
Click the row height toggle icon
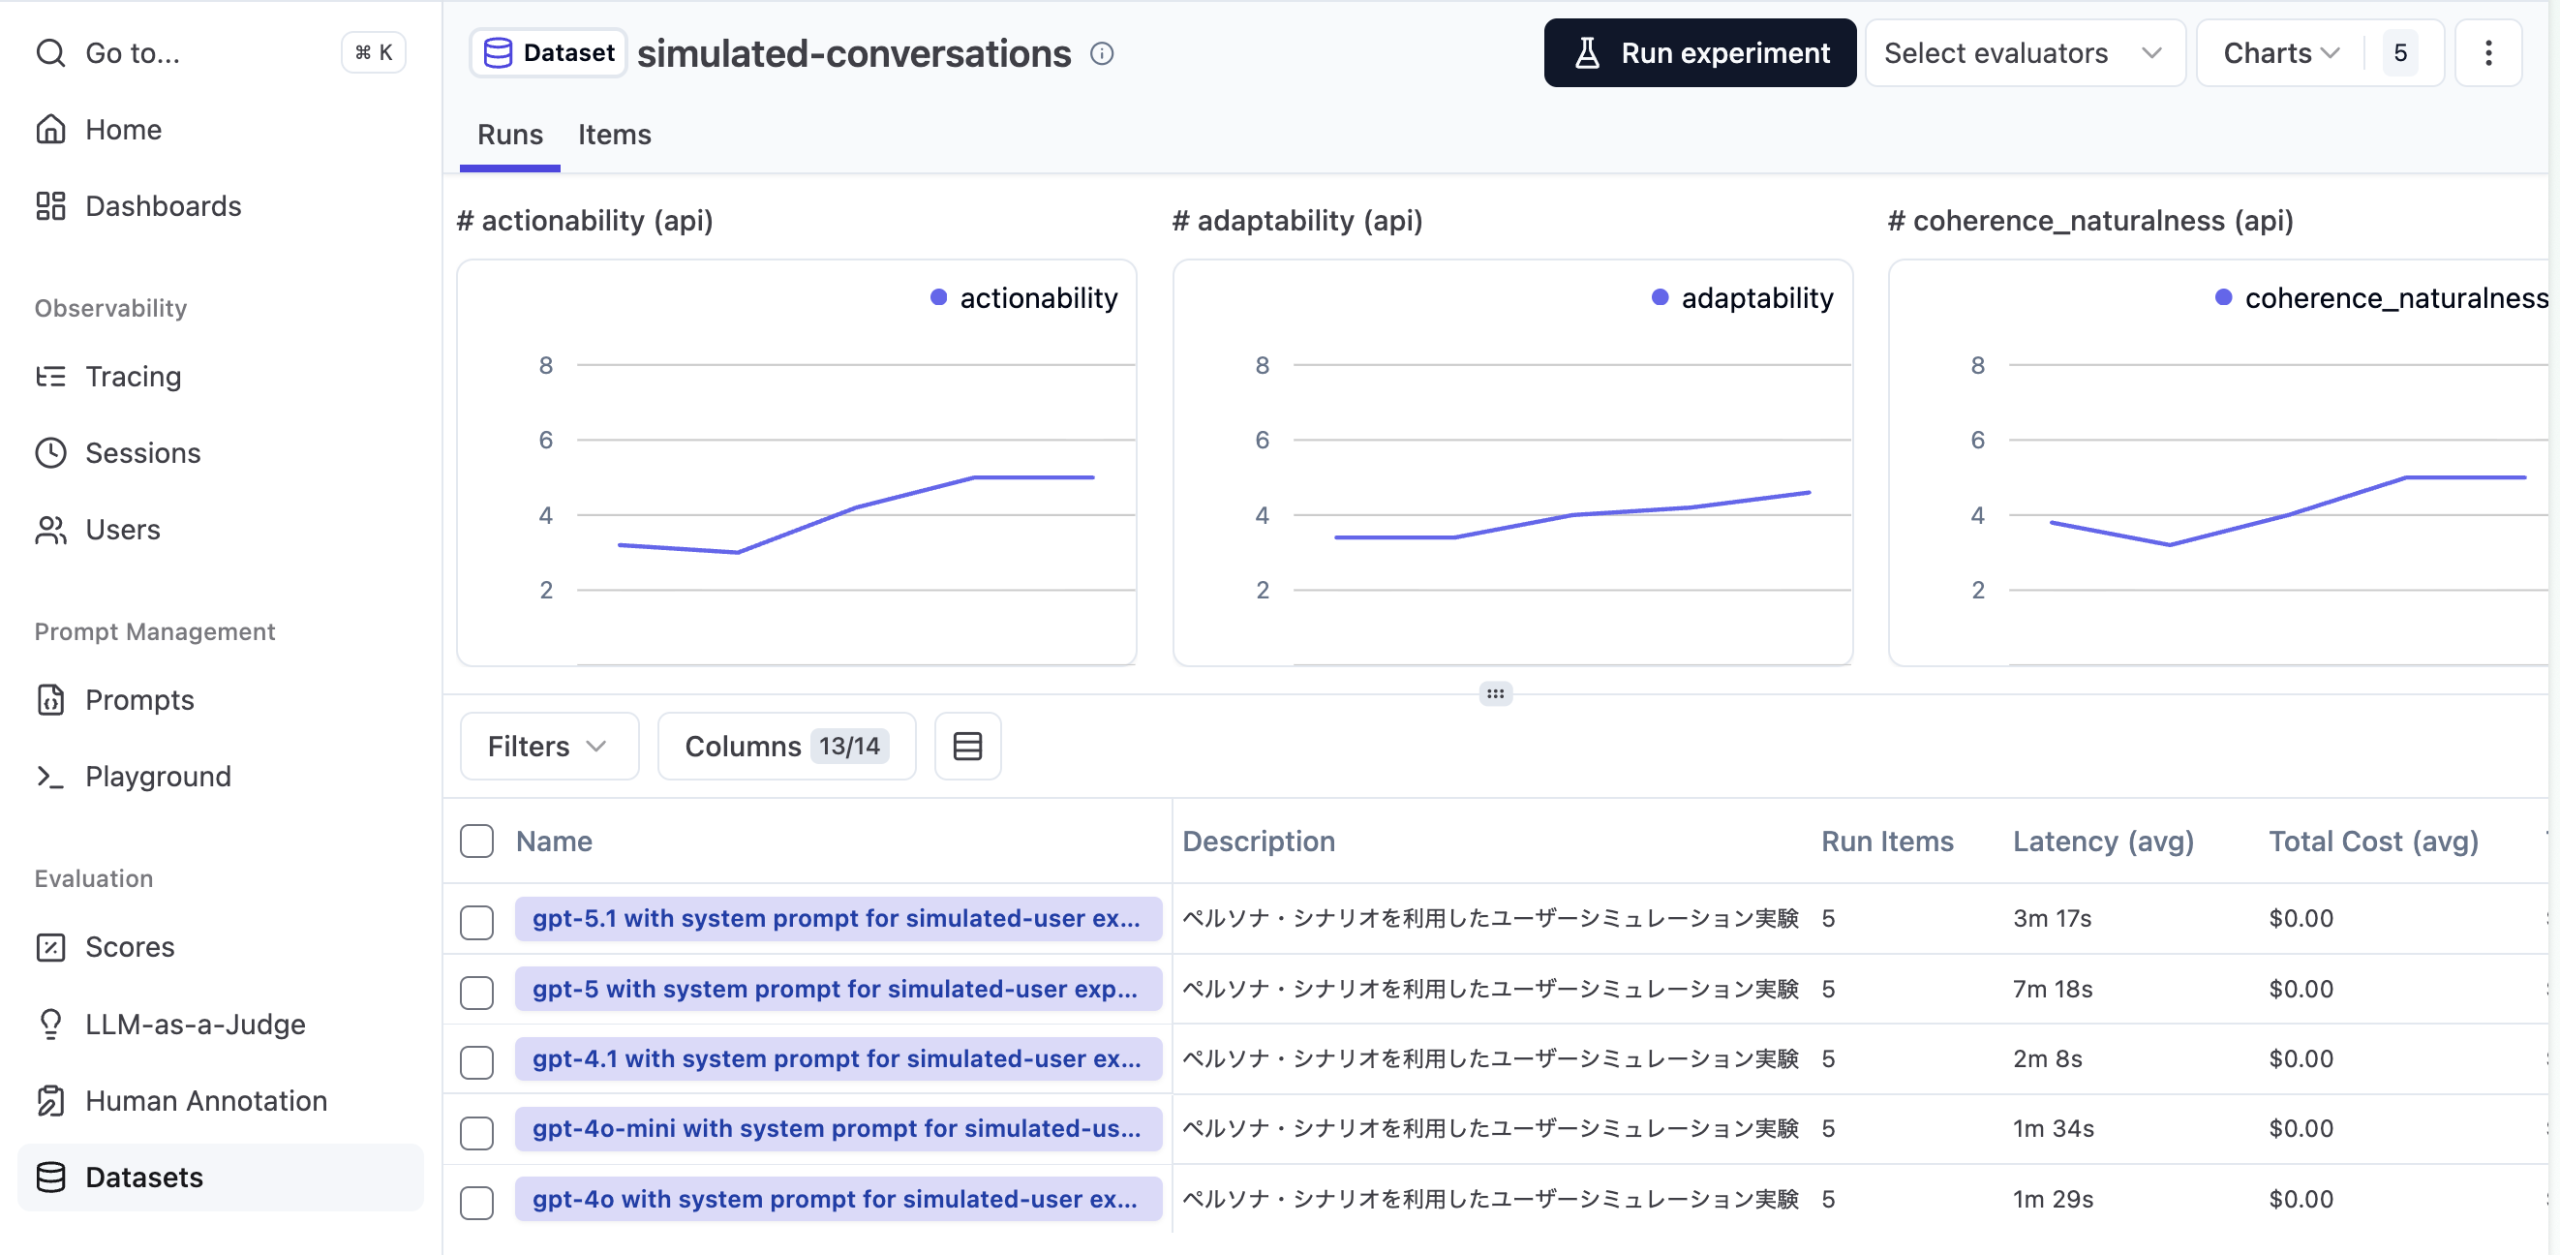click(967, 746)
